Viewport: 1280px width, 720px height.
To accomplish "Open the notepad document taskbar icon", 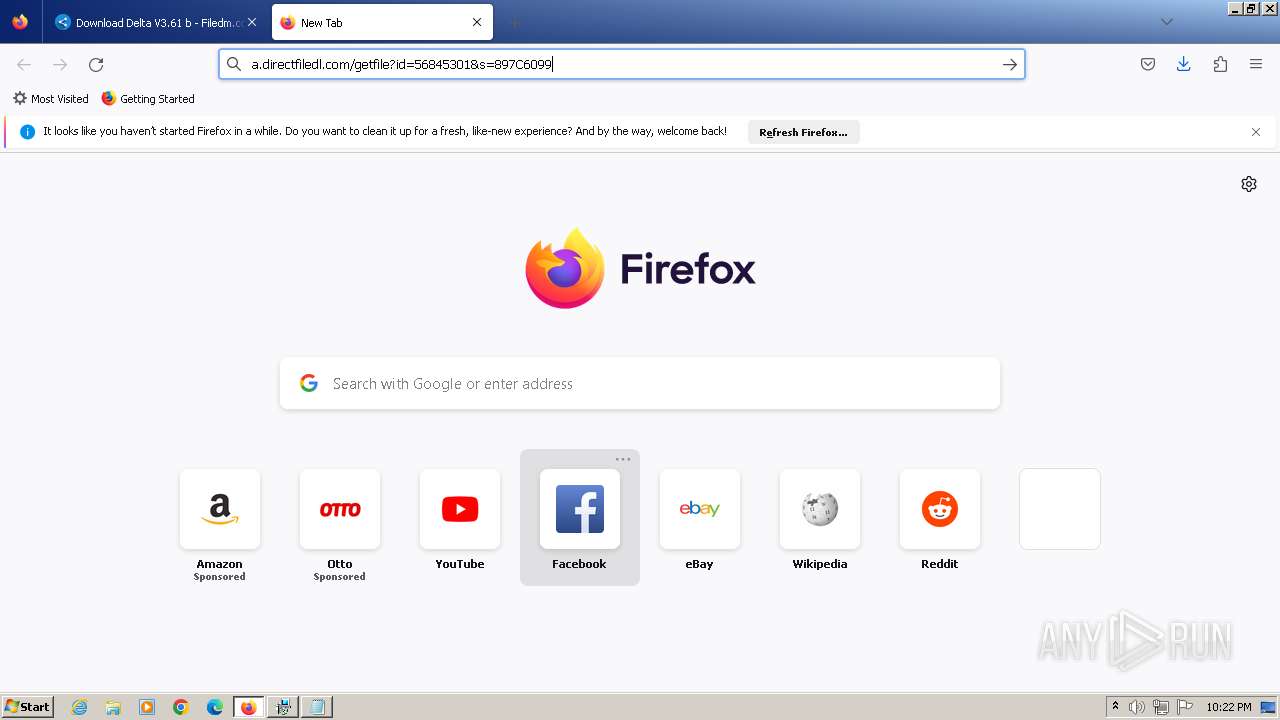I will point(317,707).
